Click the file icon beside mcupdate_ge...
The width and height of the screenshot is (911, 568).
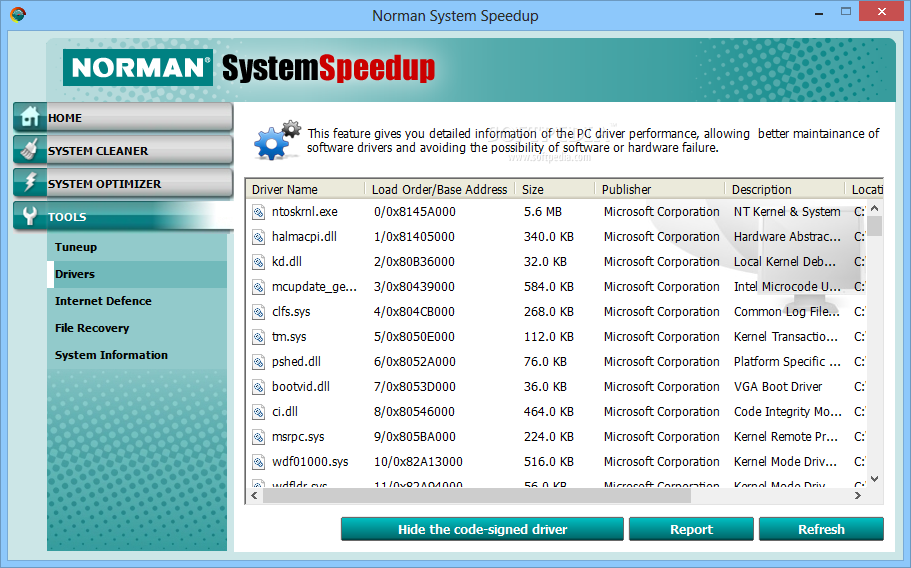click(x=258, y=287)
